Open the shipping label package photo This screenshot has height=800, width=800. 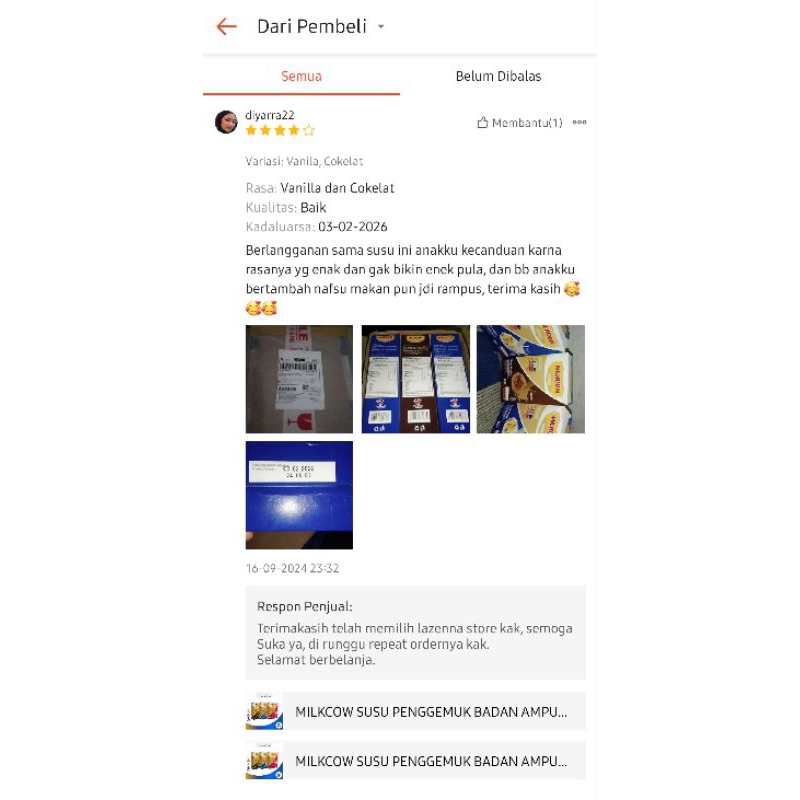coord(299,379)
